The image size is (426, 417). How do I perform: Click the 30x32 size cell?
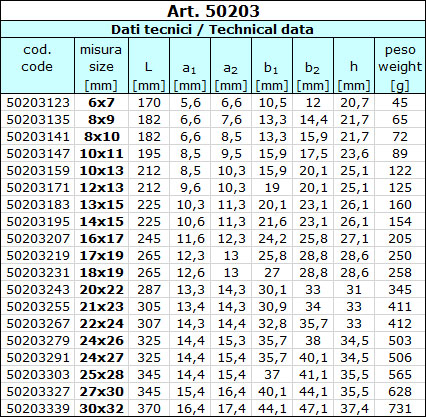(x=101, y=408)
